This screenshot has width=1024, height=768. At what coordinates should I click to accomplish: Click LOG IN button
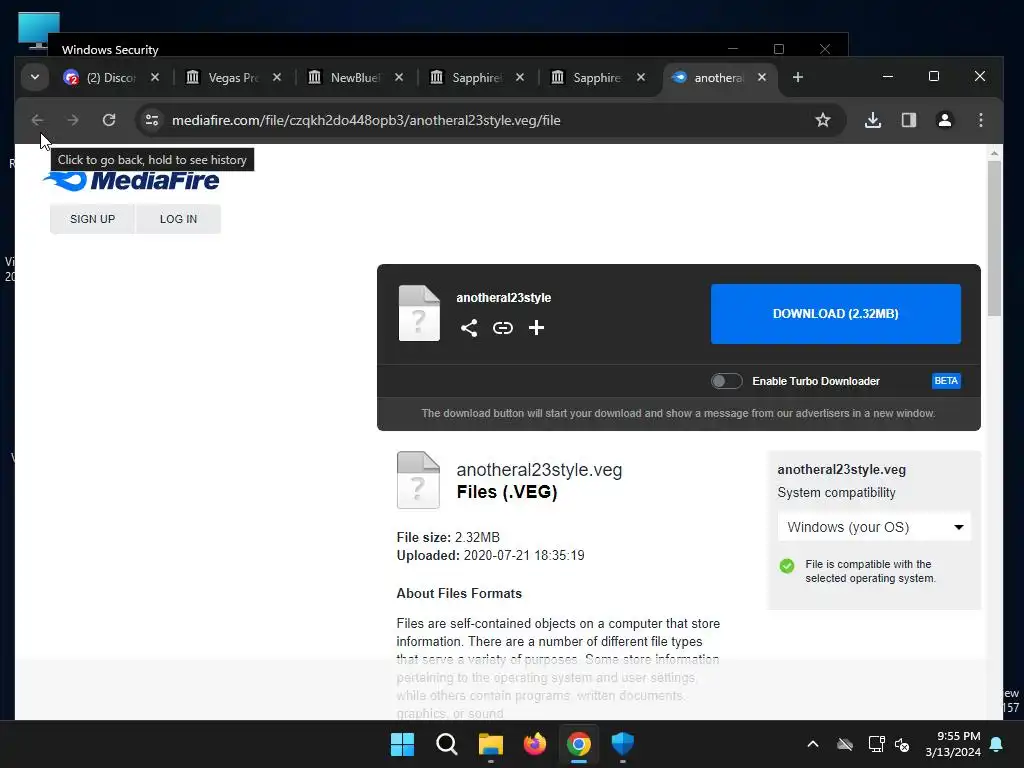click(x=178, y=219)
